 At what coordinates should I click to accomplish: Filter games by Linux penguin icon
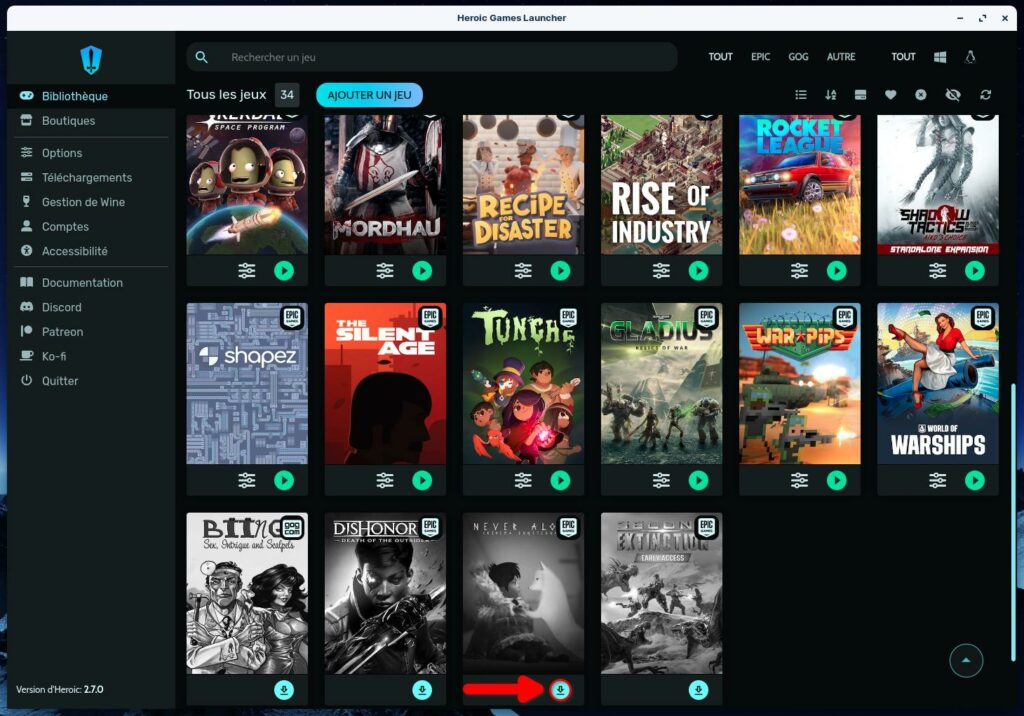coord(970,57)
